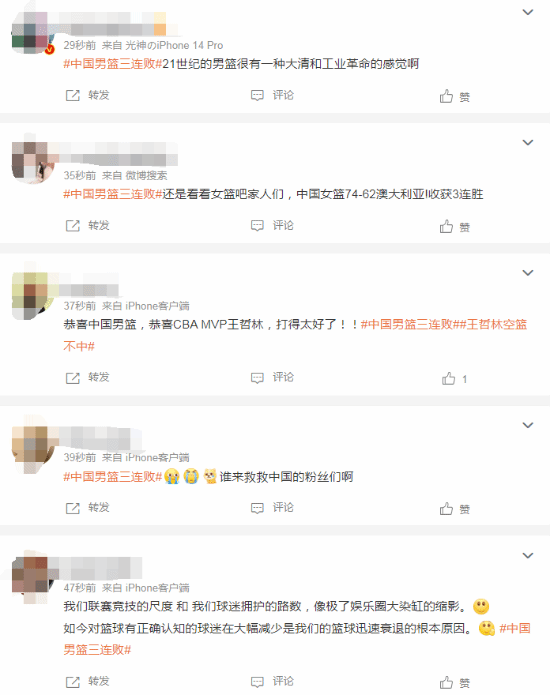Open avatar of the verified 29秒前 poster
550x695 pixels.
coord(32,33)
